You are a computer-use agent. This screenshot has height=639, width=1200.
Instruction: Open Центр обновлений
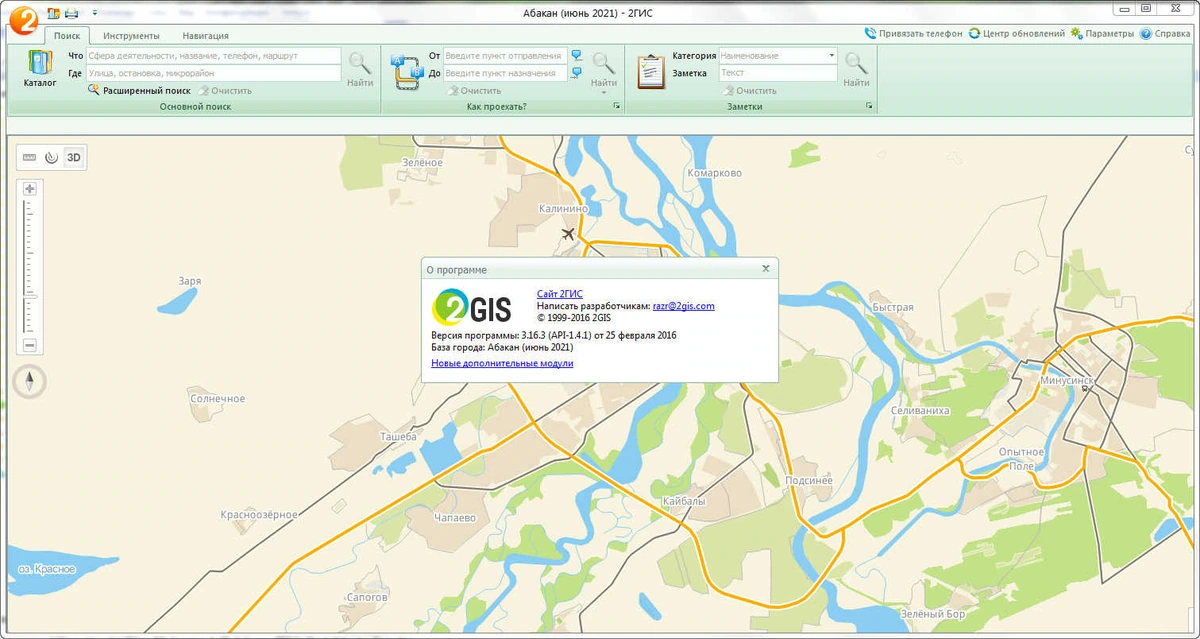click(x=1017, y=33)
